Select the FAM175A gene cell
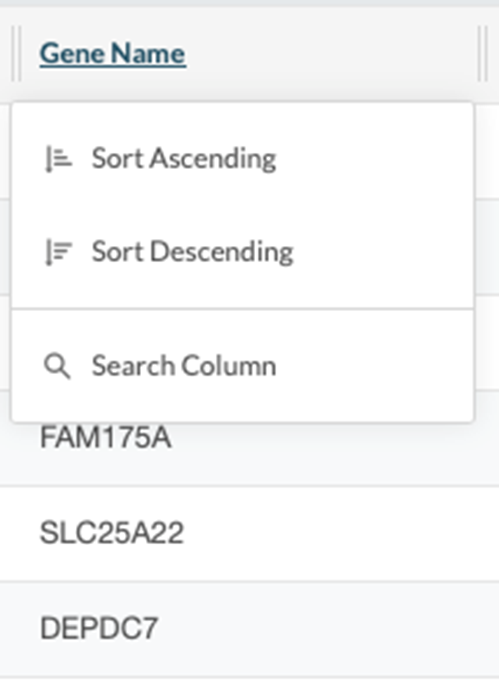The image size is (499, 697). (106, 438)
